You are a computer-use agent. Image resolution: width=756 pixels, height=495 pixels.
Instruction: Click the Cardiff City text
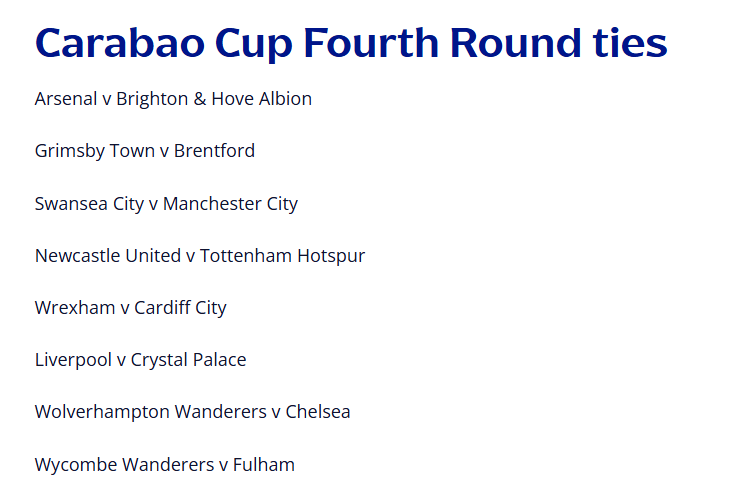click(x=180, y=308)
